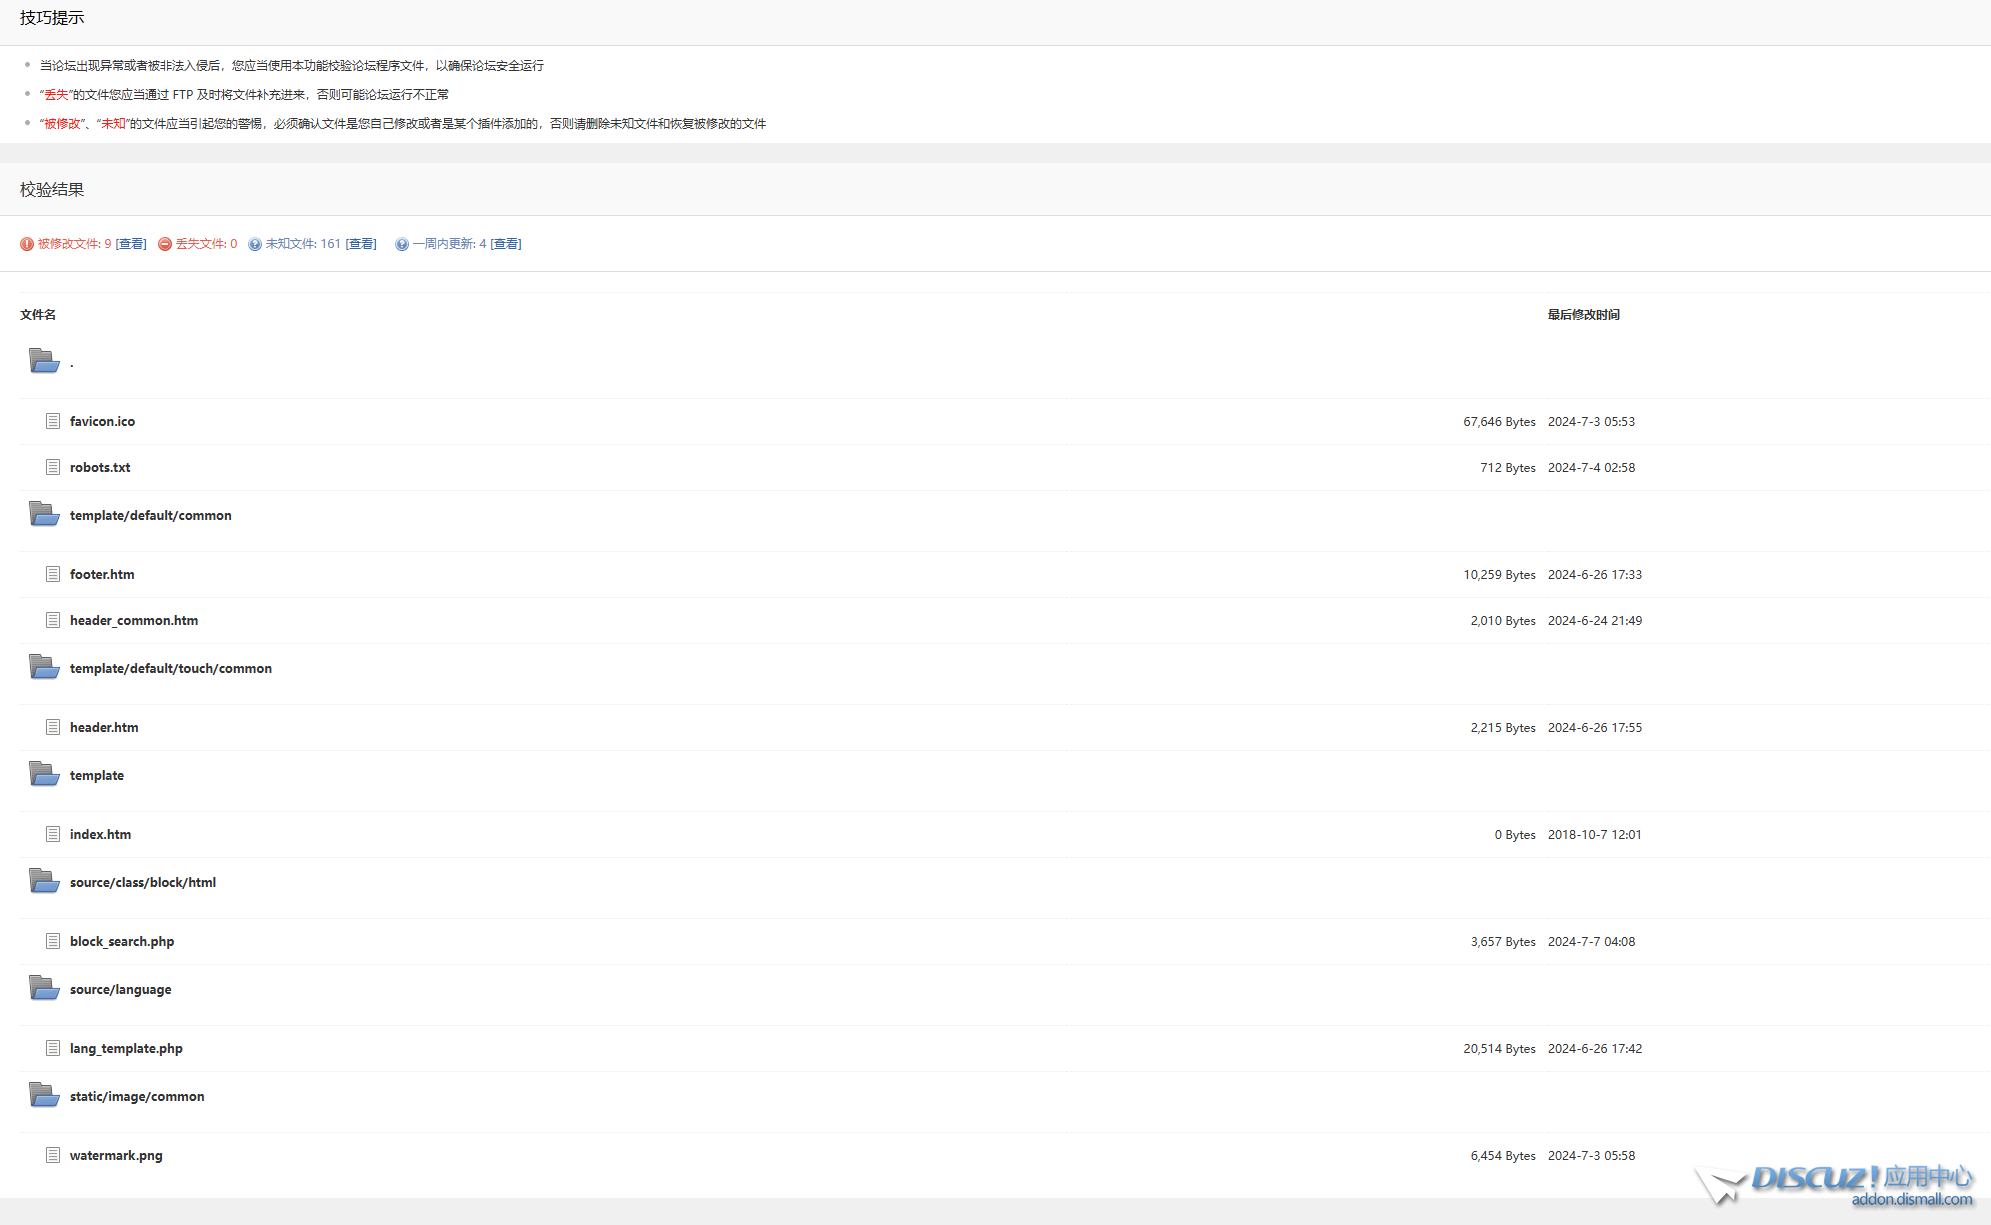1991x1225 pixels.
Task: Click the static/image/common folder icon
Action: pos(44,1095)
